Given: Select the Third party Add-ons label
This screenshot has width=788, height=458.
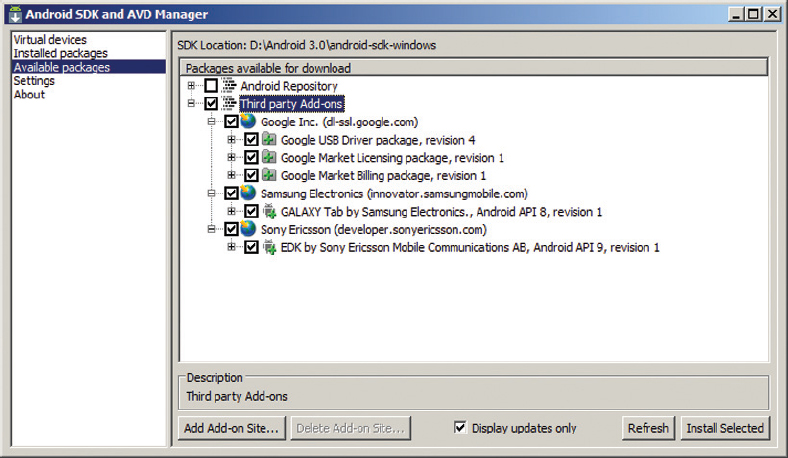Looking at the screenshot, I should (291, 104).
